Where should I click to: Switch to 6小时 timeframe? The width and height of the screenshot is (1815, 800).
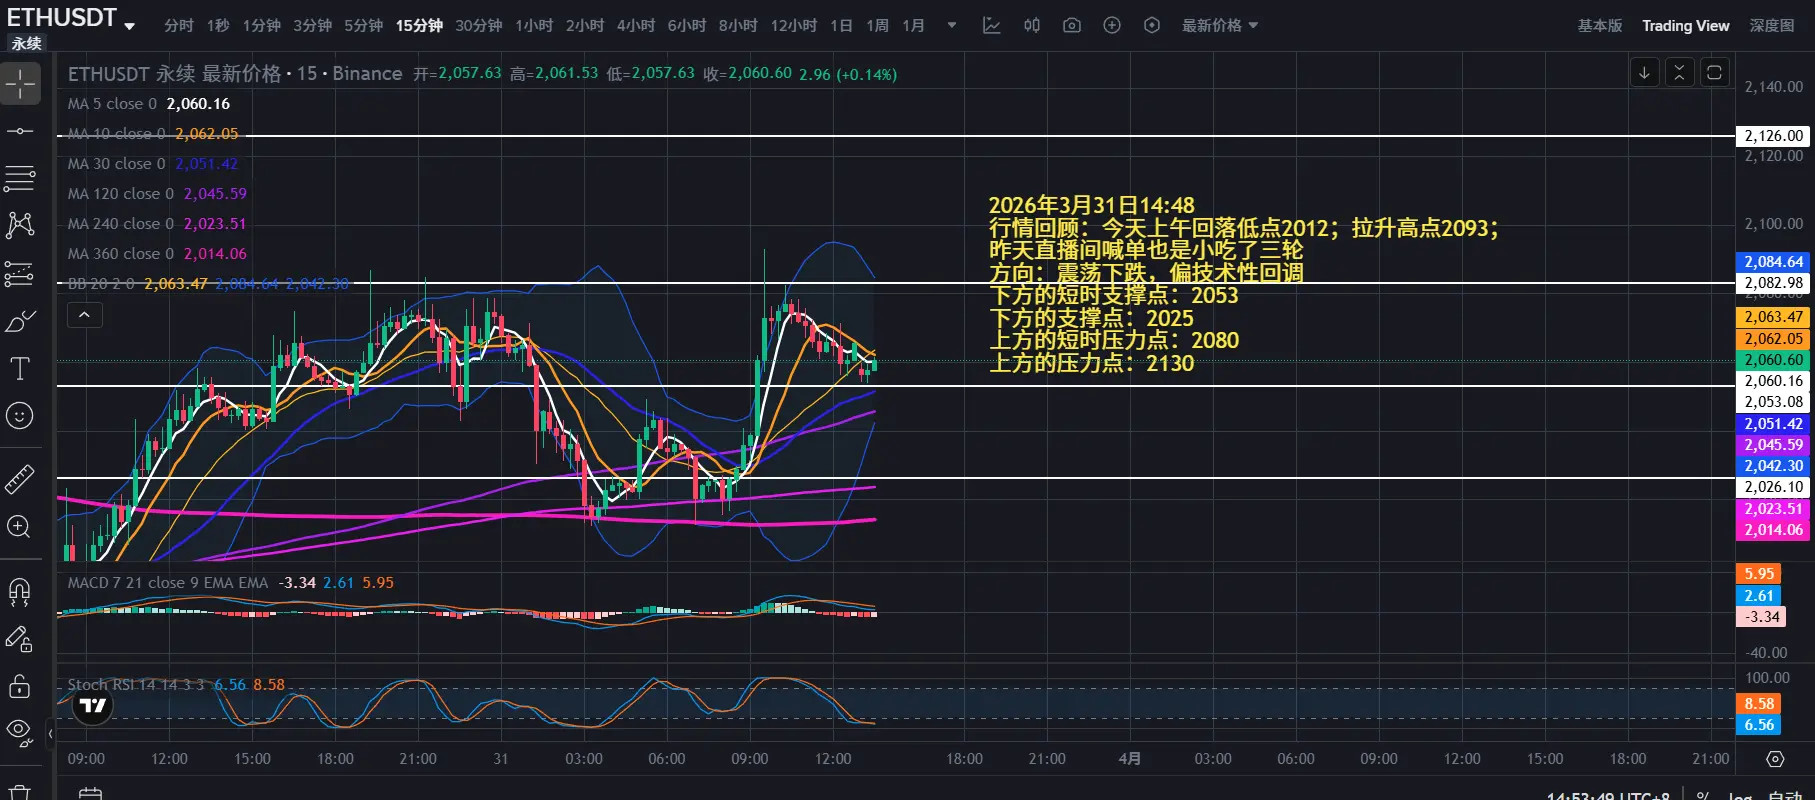tap(687, 25)
